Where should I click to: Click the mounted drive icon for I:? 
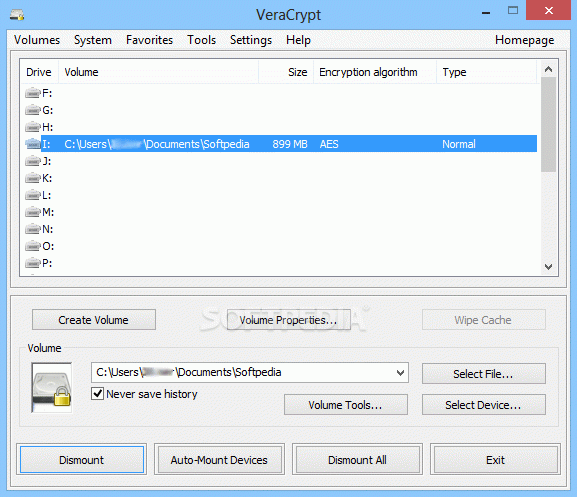point(32,144)
